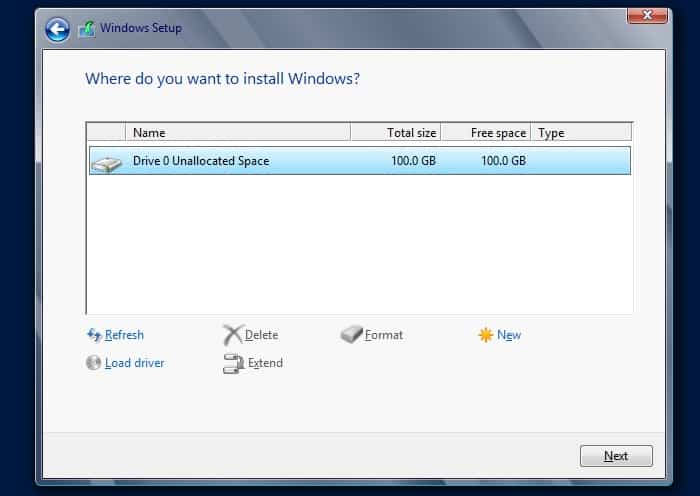Click the Windows Setup title bar icon
Image resolution: width=700 pixels, height=496 pixels.
[x=87, y=29]
